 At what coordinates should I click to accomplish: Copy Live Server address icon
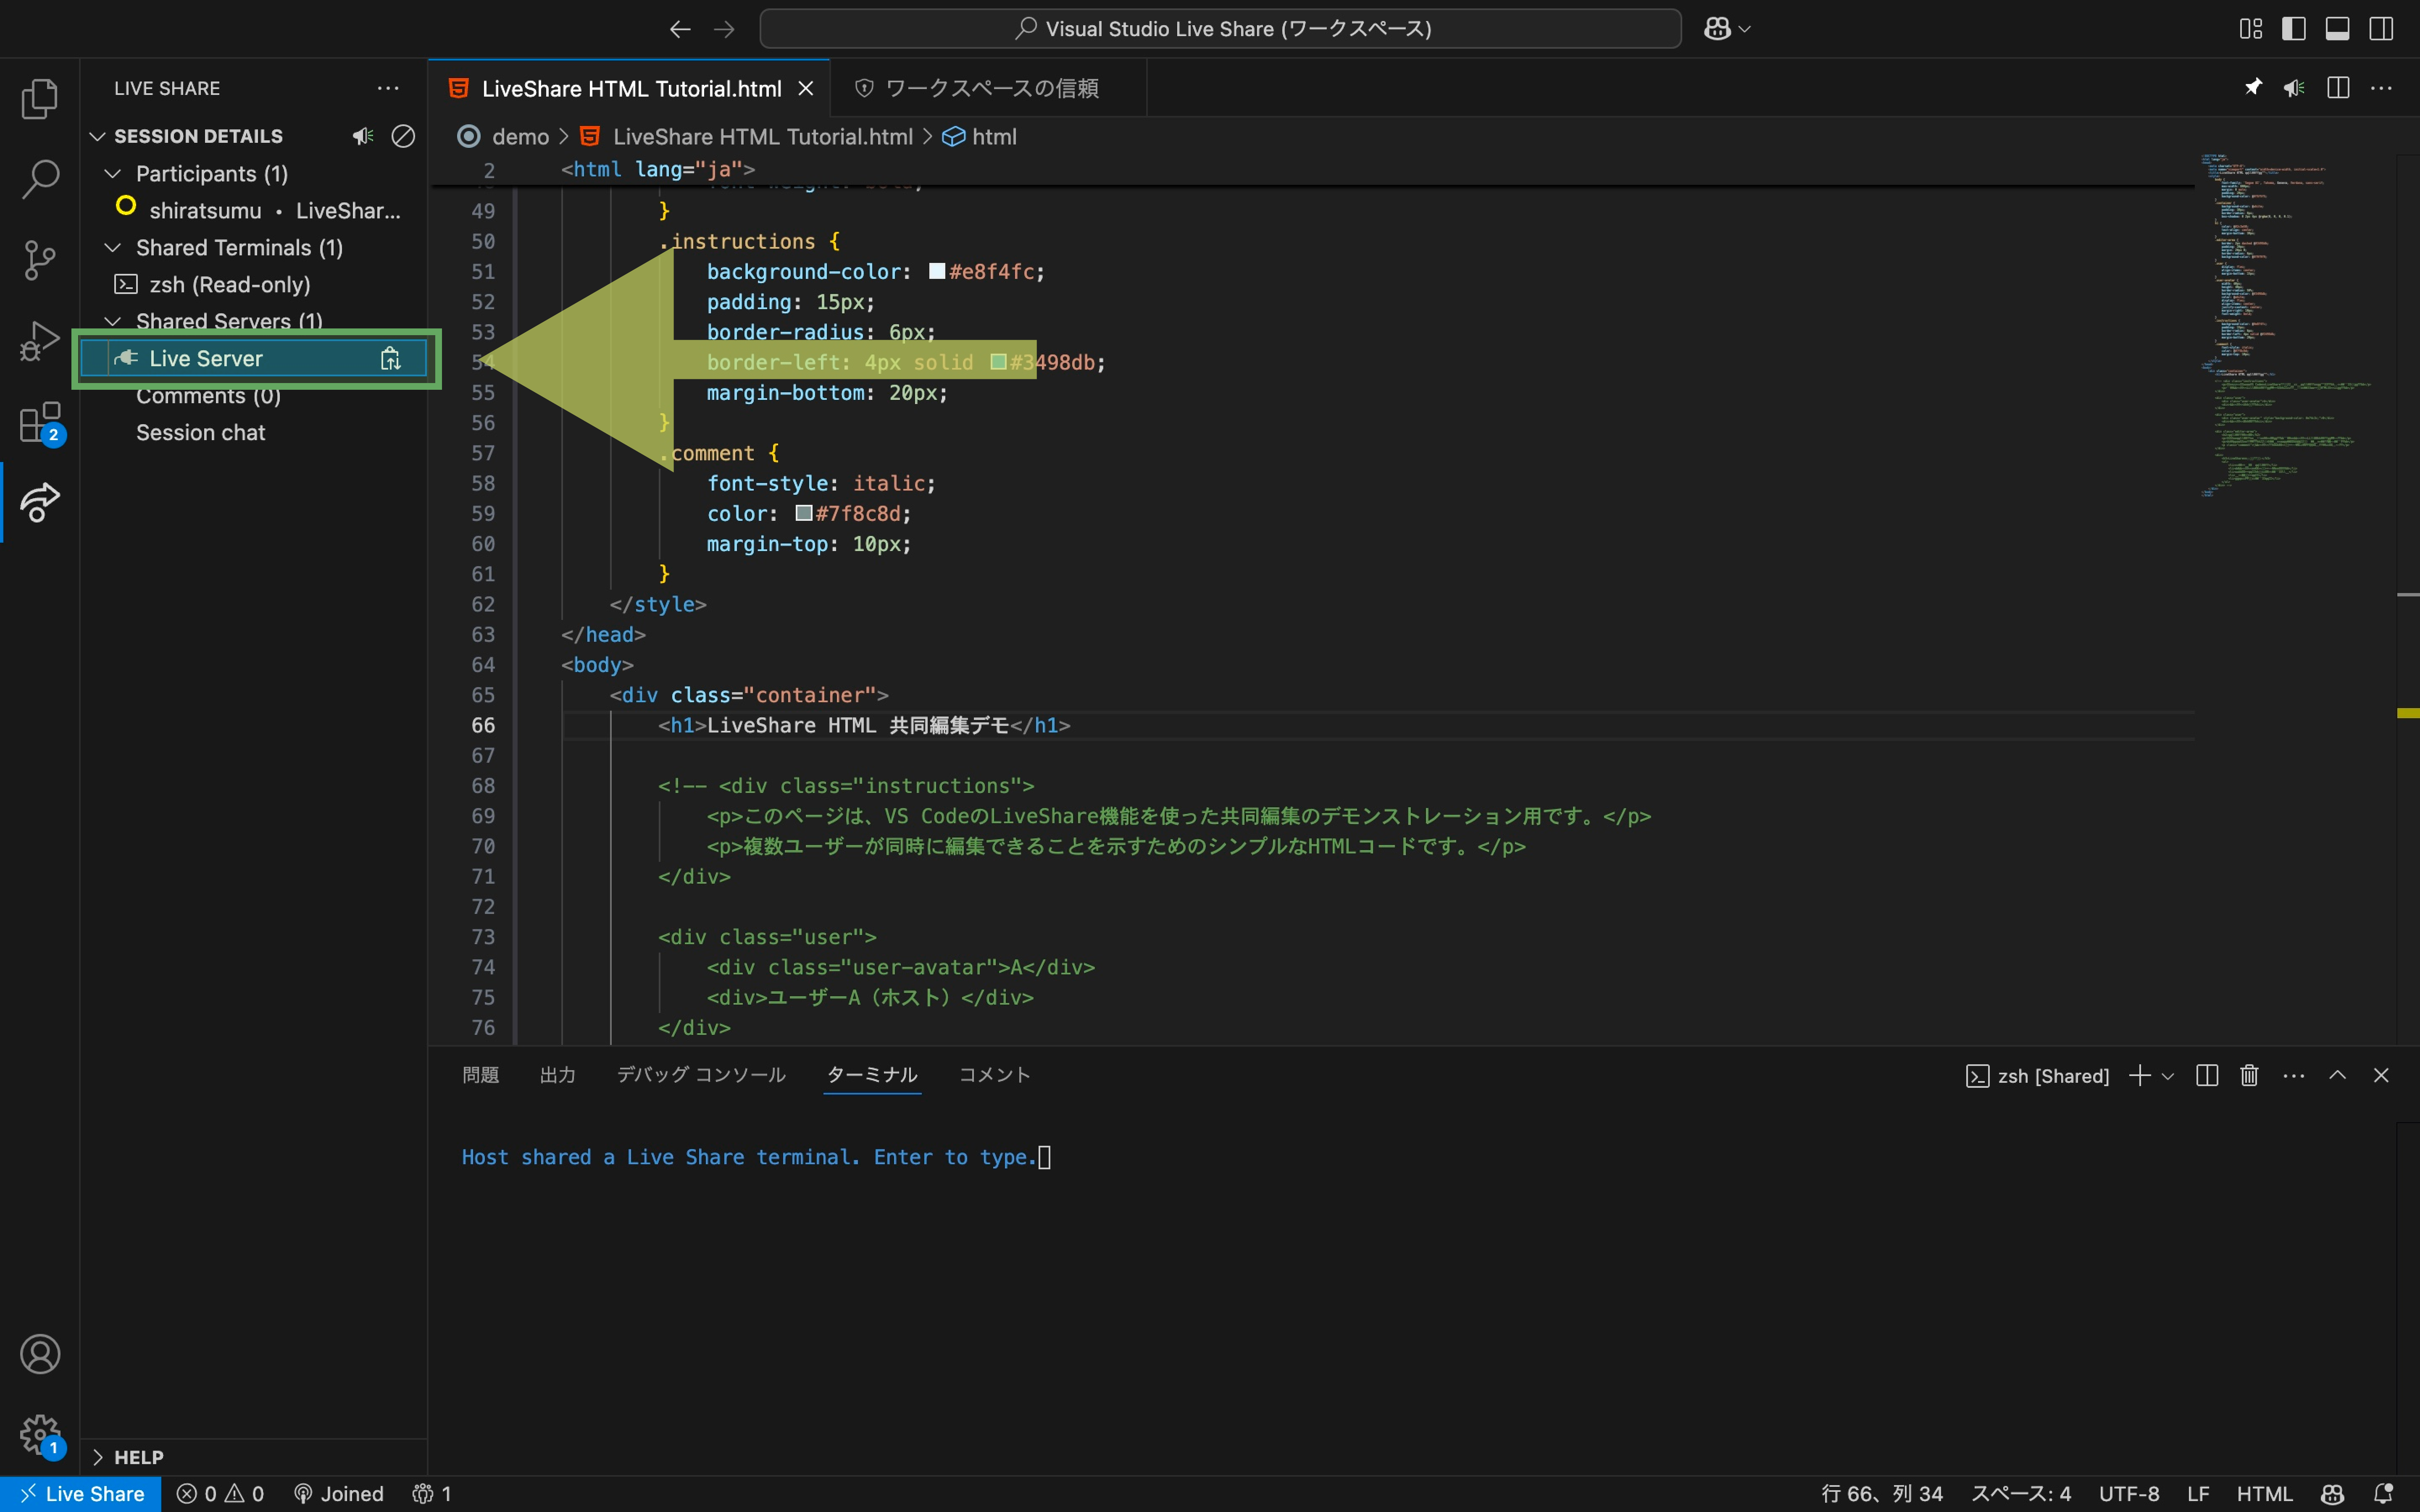click(x=391, y=359)
